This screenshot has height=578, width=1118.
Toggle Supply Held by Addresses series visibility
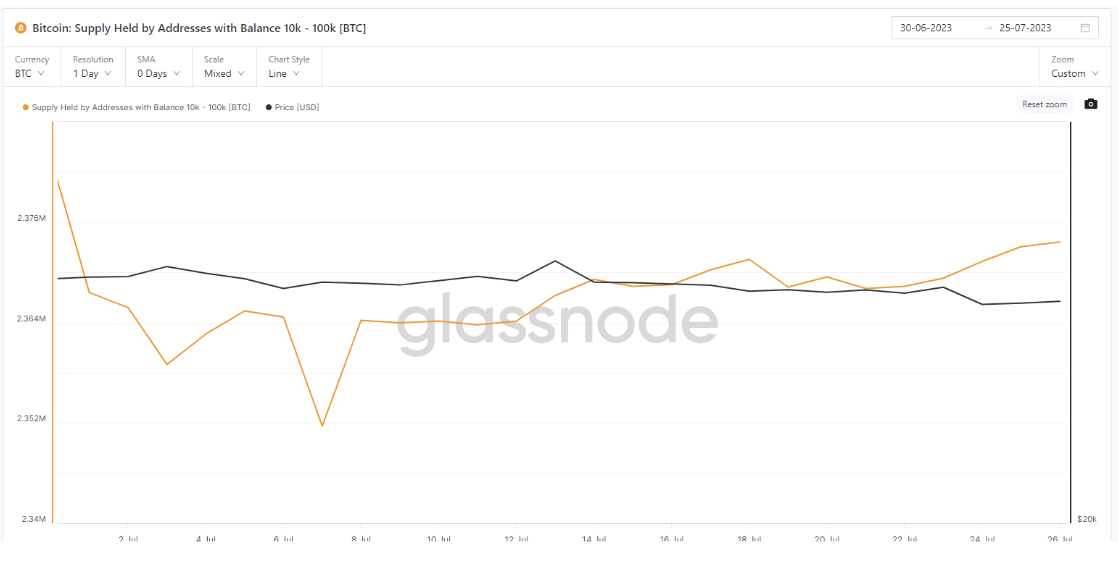[x=140, y=108]
